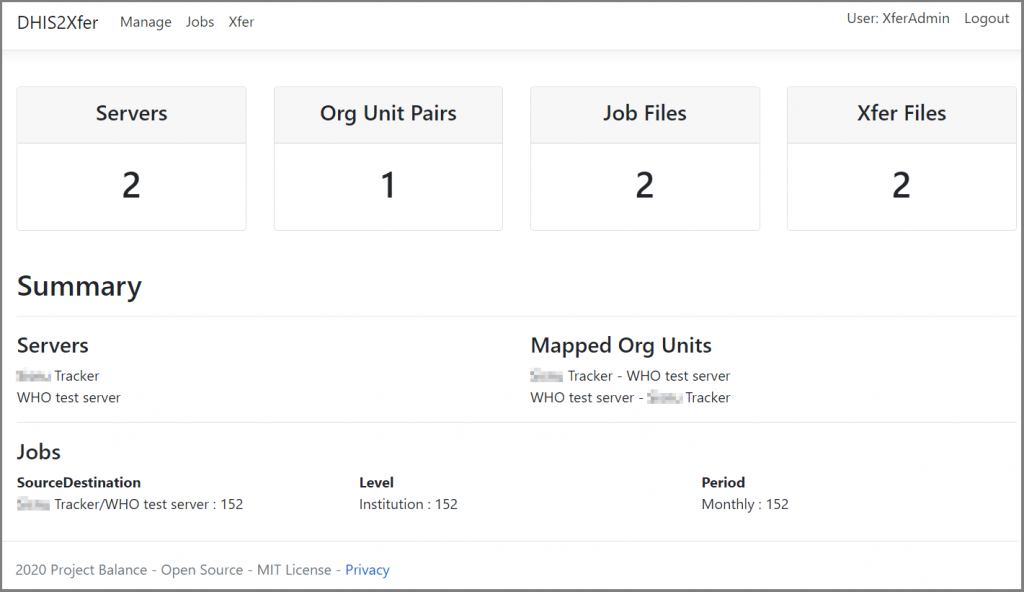
Task: Click the Org Unit Pairs count of 1
Action: 388,185
